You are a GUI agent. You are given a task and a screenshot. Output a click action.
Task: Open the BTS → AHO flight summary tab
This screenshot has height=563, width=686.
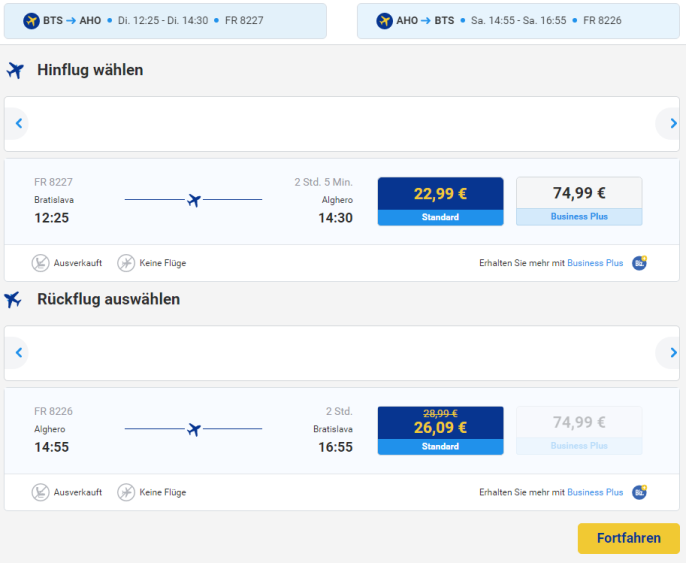coord(165,21)
